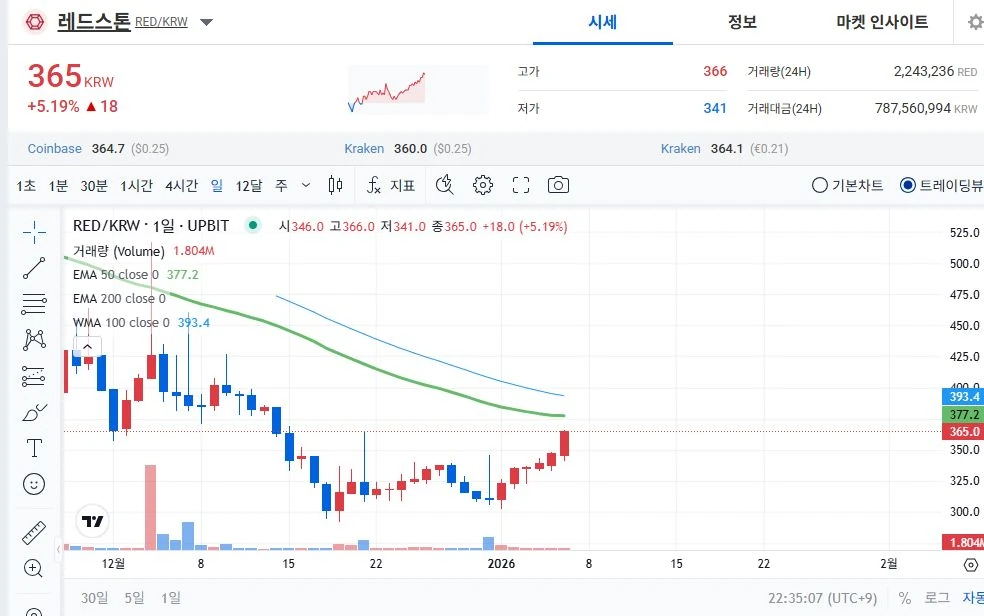Click the 22:35:07 (UTC+9) timezone clock
This screenshot has height=616, width=984.
[x=822, y=598]
